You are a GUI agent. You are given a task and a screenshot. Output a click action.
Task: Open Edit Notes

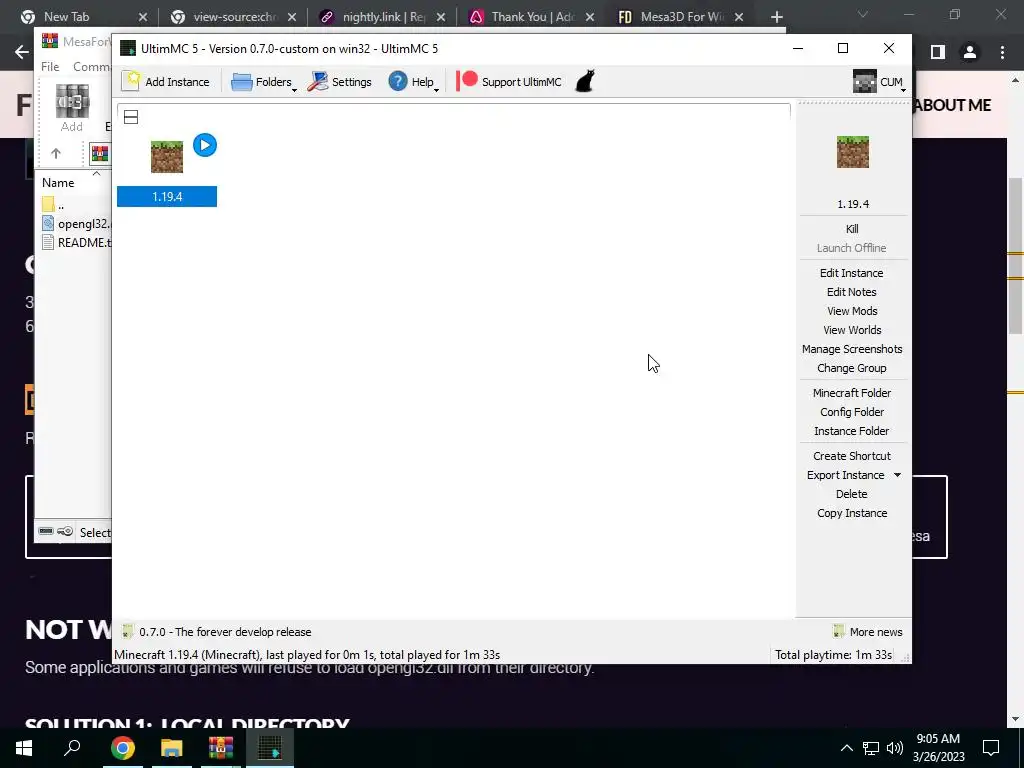pos(852,292)
